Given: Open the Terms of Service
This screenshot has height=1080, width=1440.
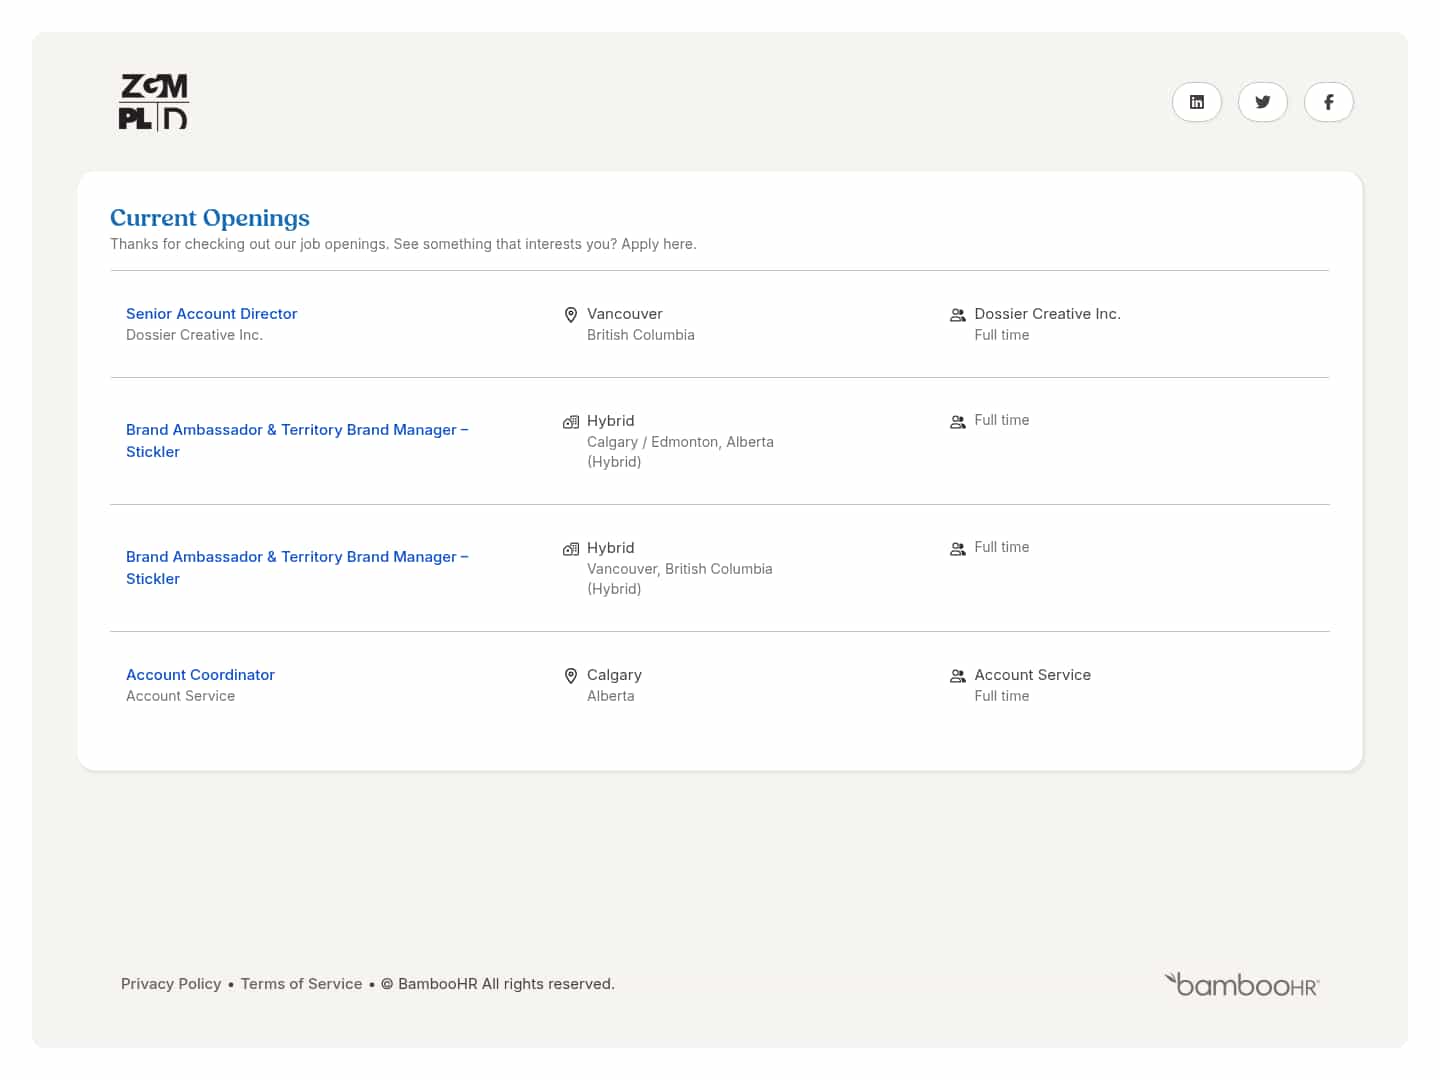Looking at the screenshot, I should tap(301, 983).
